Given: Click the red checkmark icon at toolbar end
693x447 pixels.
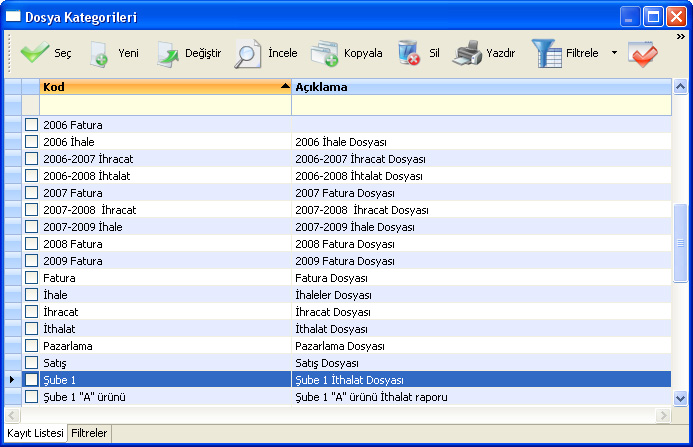Looking at the screenshot, I should pyautogui.click(x=643, y=54).
